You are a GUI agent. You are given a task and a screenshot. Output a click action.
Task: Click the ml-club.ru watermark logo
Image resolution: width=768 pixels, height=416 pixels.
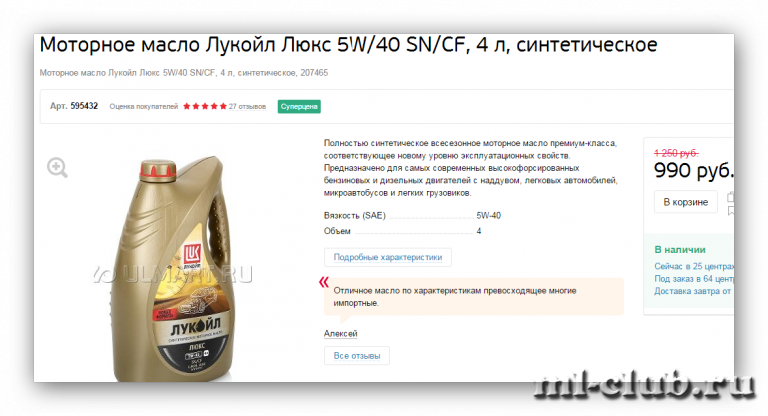644,386
